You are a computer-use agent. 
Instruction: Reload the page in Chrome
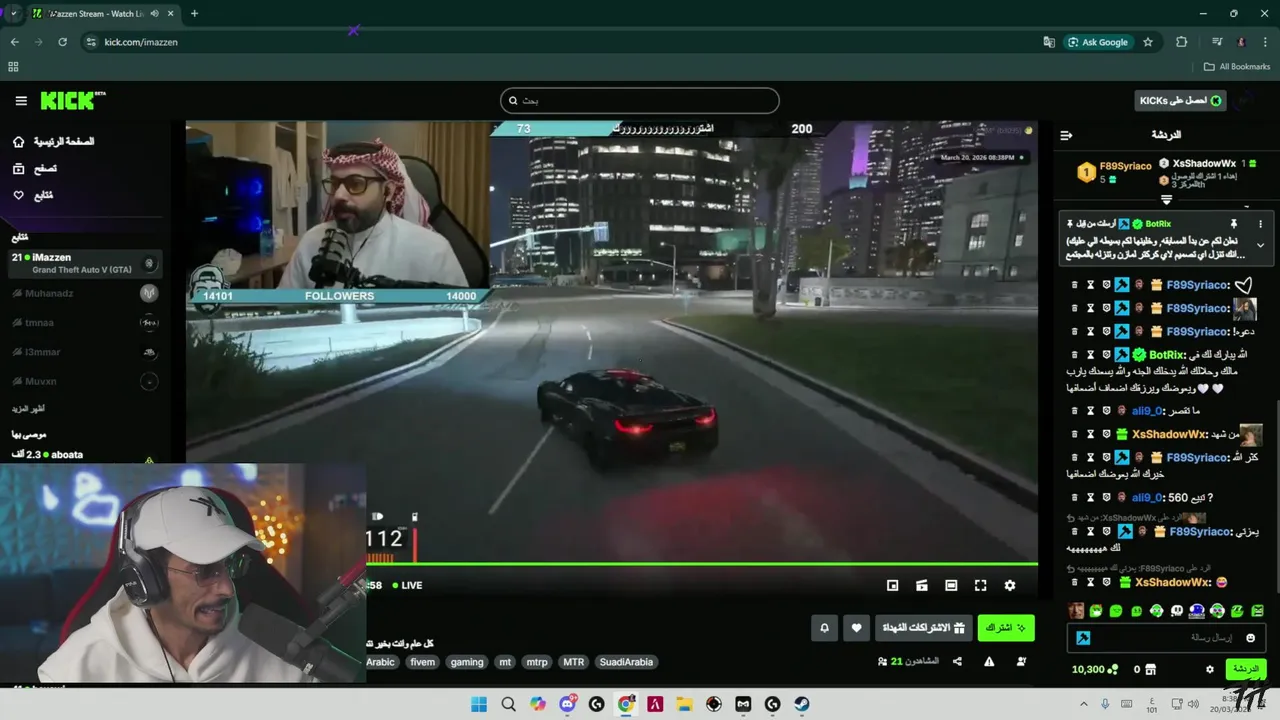(x=63, y=42)
